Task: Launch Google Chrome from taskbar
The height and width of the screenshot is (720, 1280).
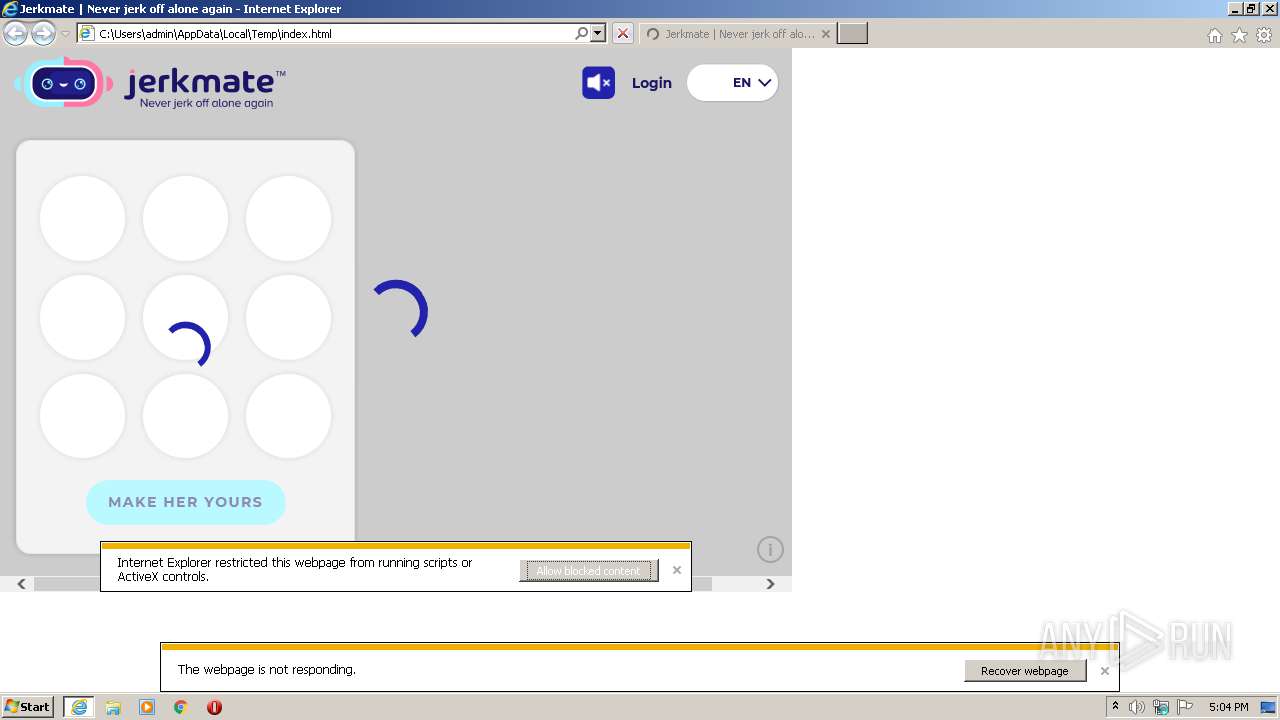Action: [181, 707]
